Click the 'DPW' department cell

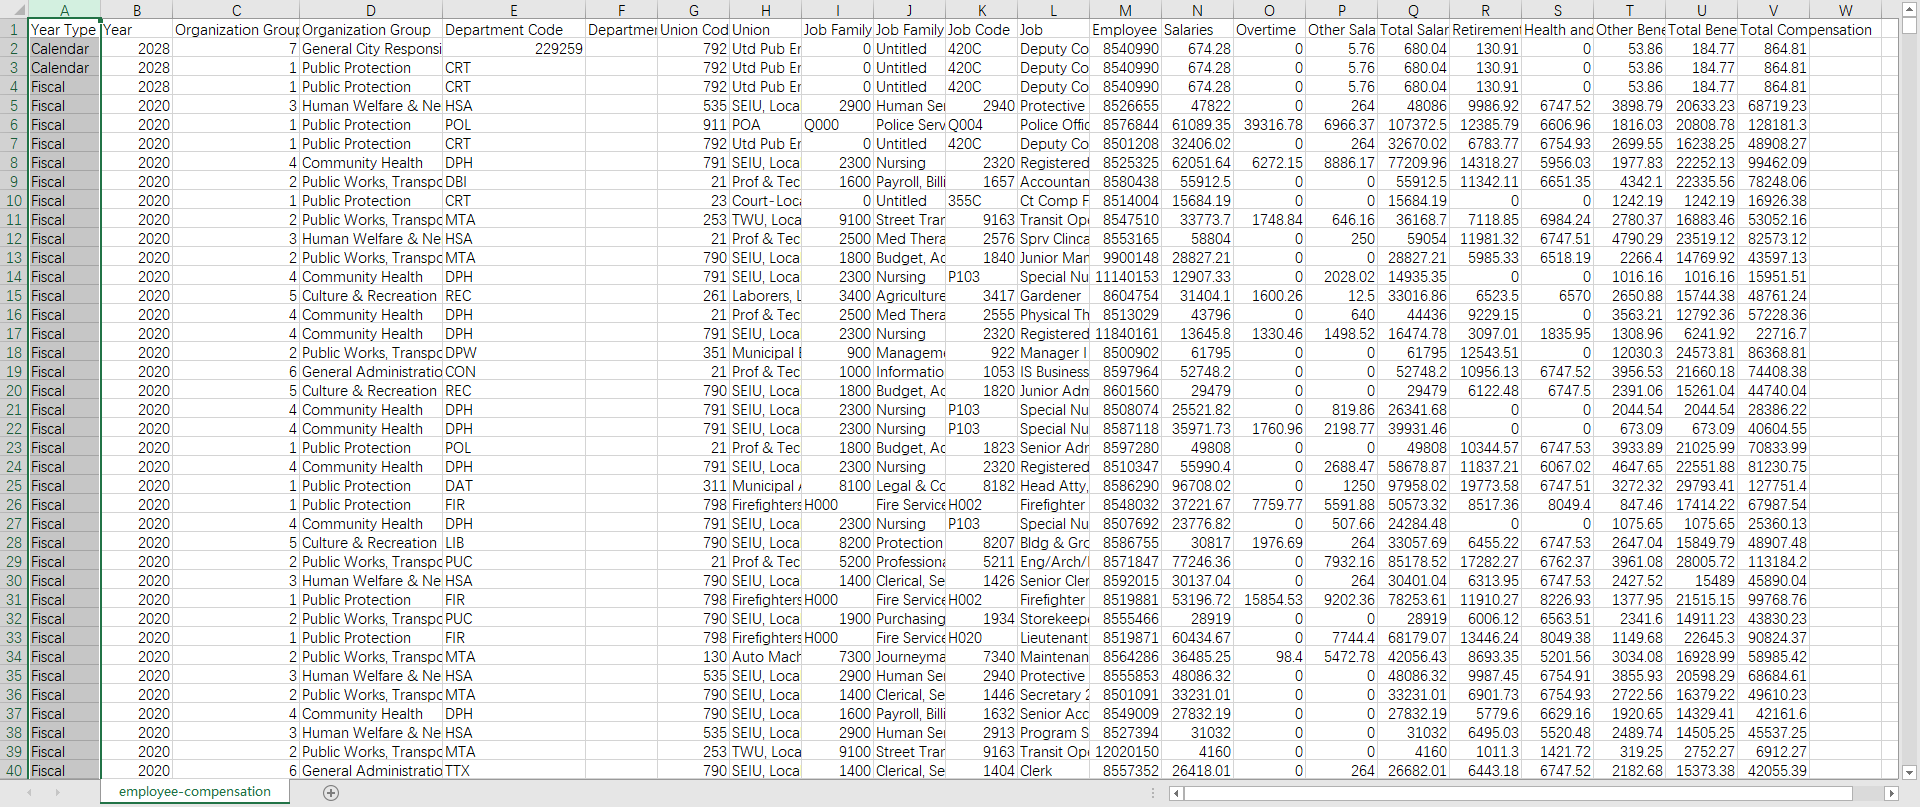pyautogui.click(x=514, y=353)
